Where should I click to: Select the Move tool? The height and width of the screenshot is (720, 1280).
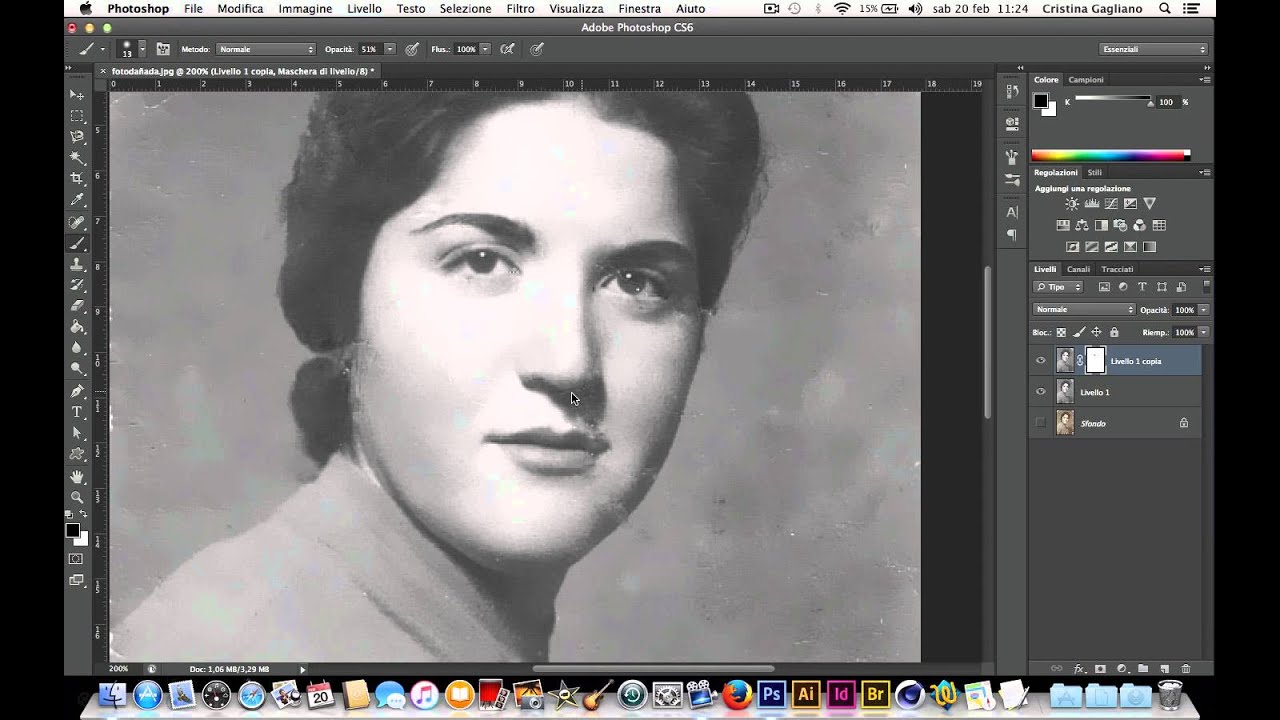pyautogui.click(x=77, y=94)
